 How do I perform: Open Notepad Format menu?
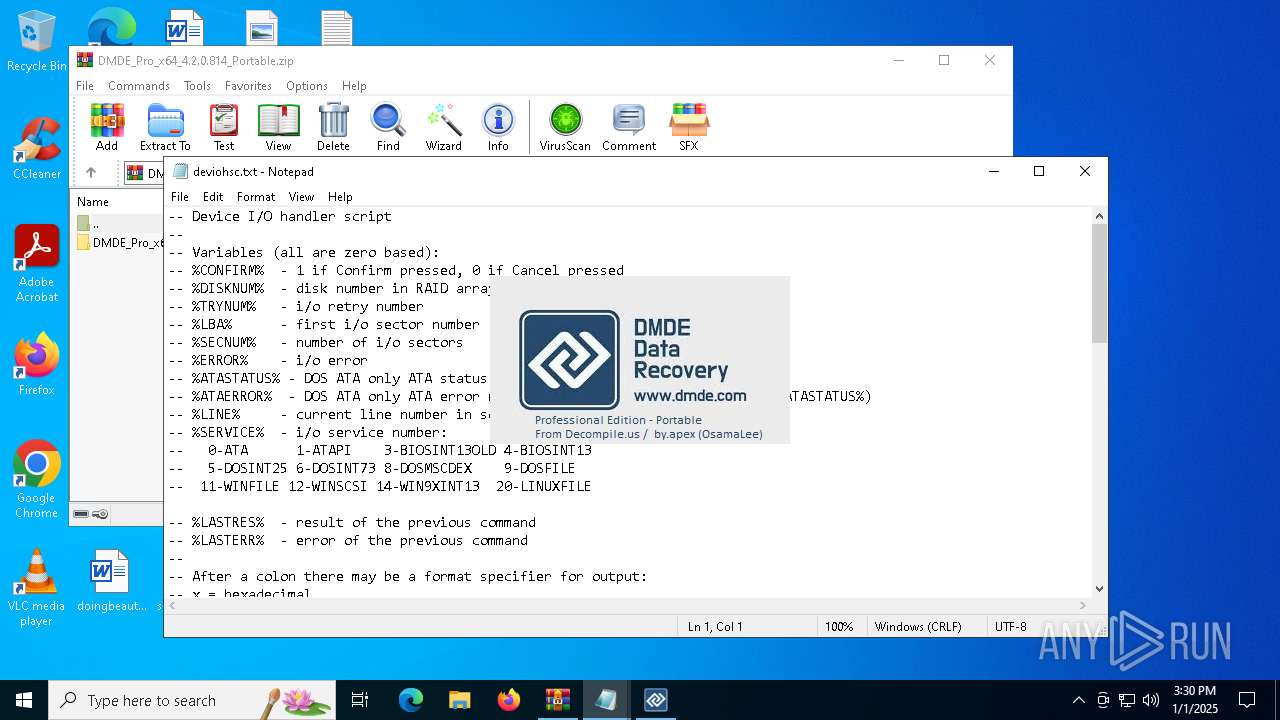coord(256,197)
